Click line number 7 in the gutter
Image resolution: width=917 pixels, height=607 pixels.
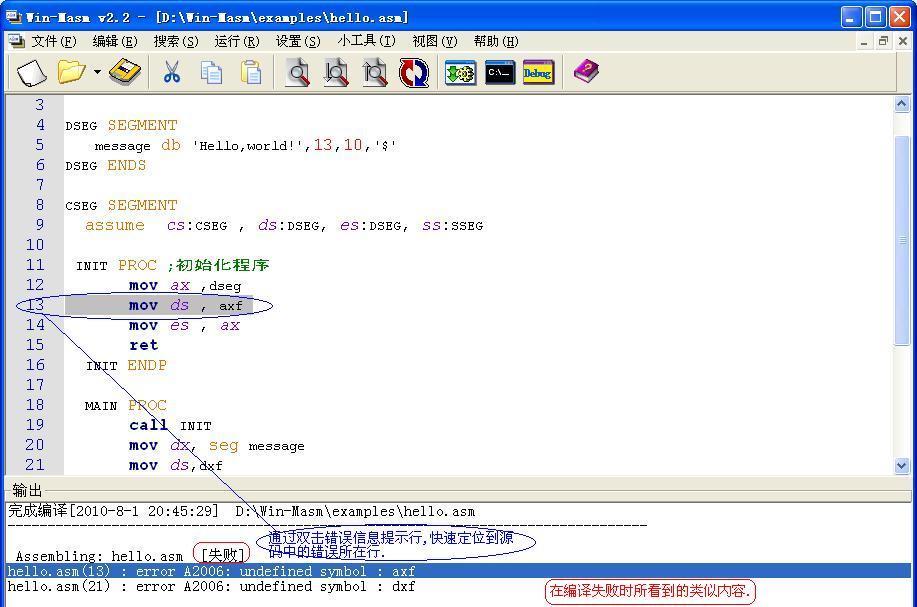(40, 185)
